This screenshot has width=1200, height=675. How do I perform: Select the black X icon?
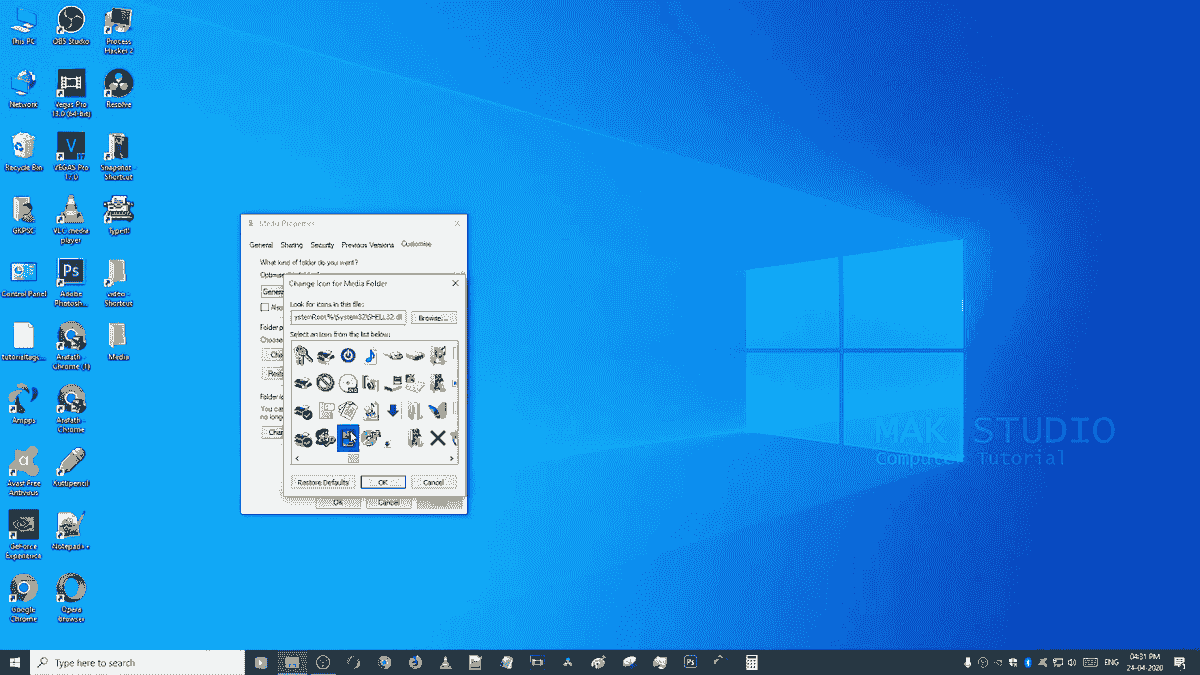(x=438, y=437)
